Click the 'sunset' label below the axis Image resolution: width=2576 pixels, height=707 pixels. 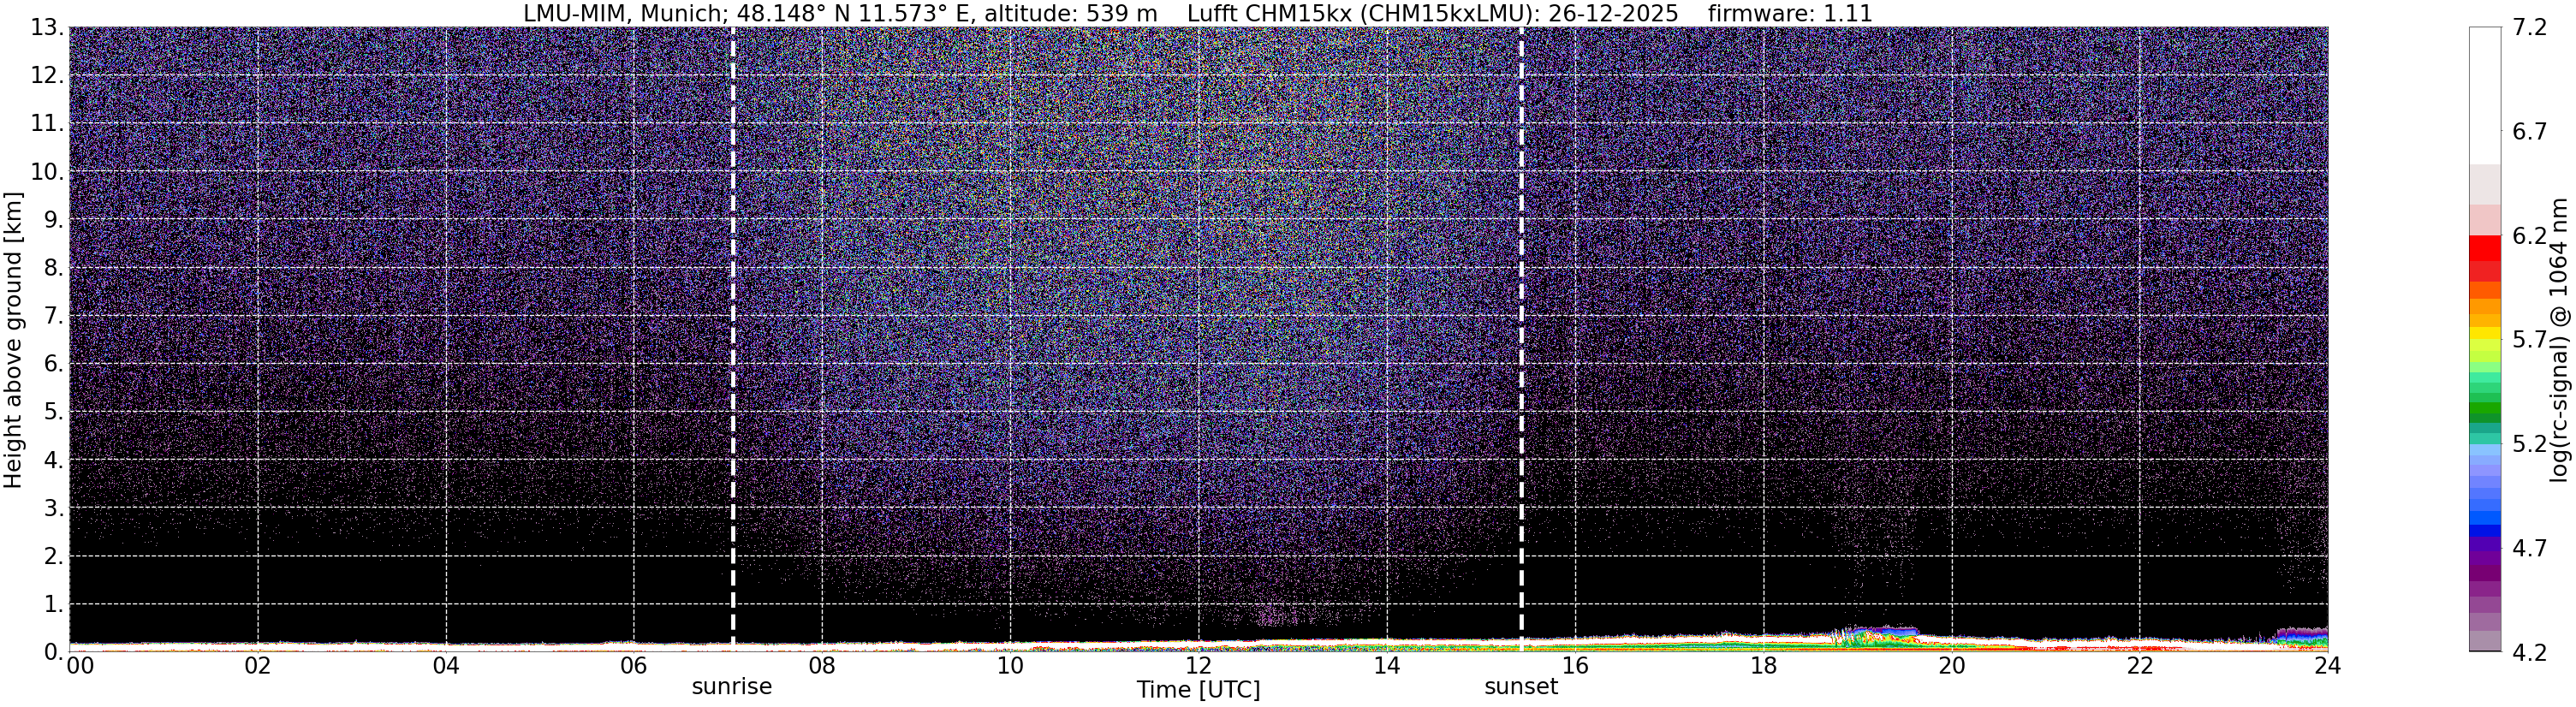click(1521, 687)
